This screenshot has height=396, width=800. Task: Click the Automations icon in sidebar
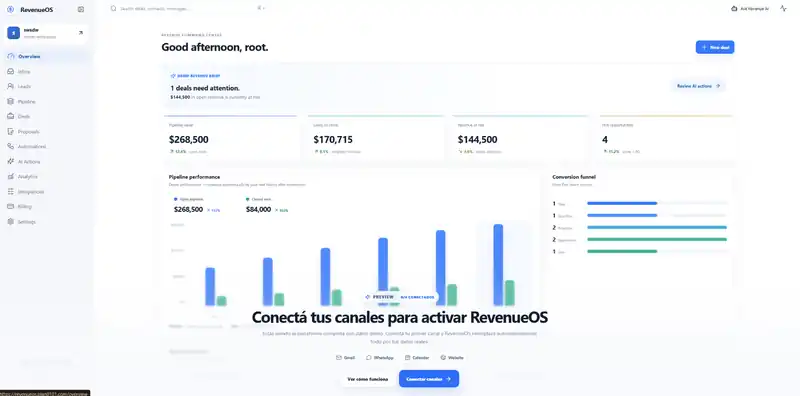[x=11, y=146]
